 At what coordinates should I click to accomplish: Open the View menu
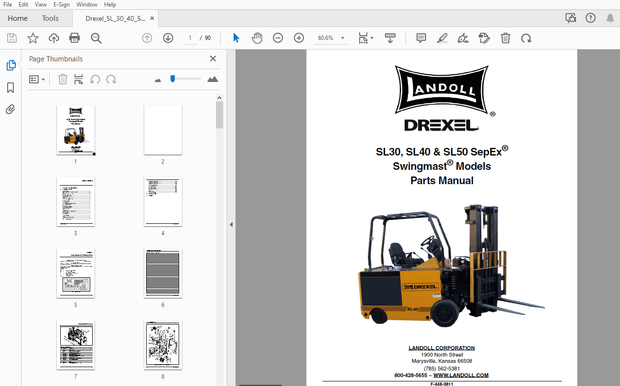click(x=40, y=4)
